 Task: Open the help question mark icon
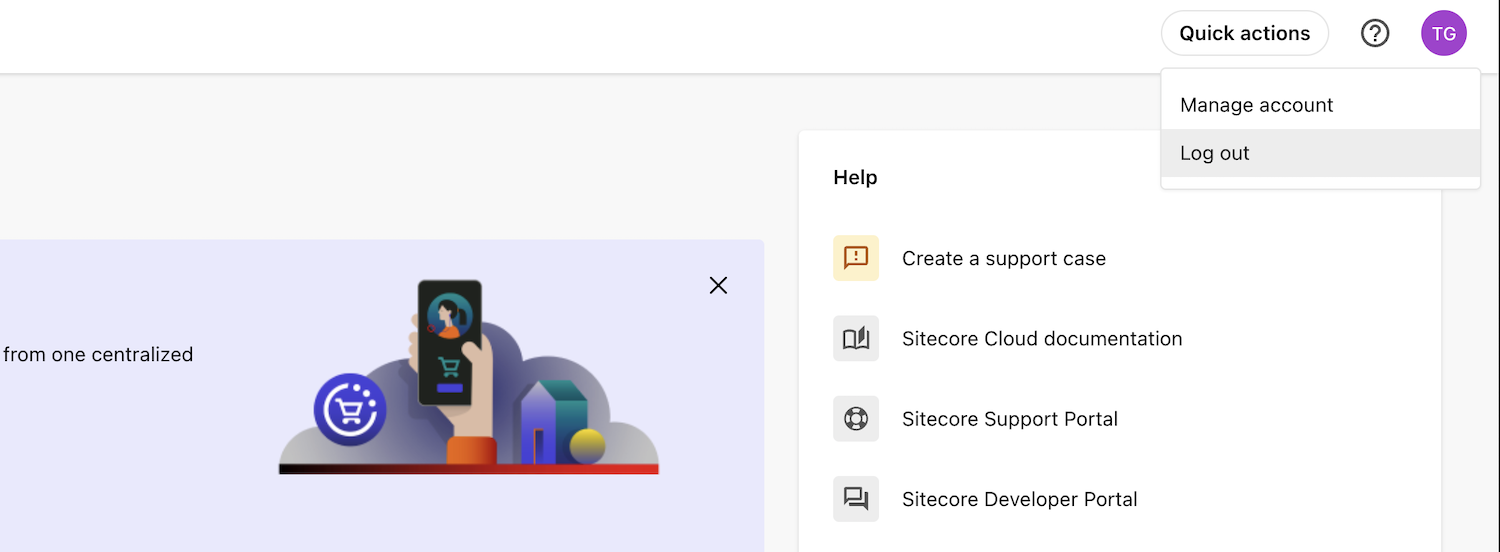pyautogui.click(x=1375, y=33)
